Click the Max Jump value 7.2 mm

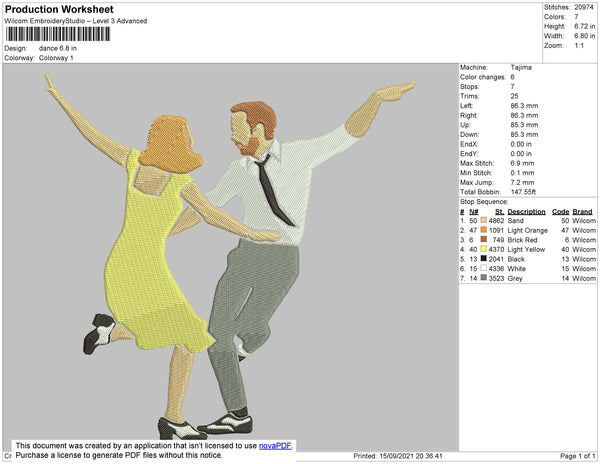click(x=522, y=182)
